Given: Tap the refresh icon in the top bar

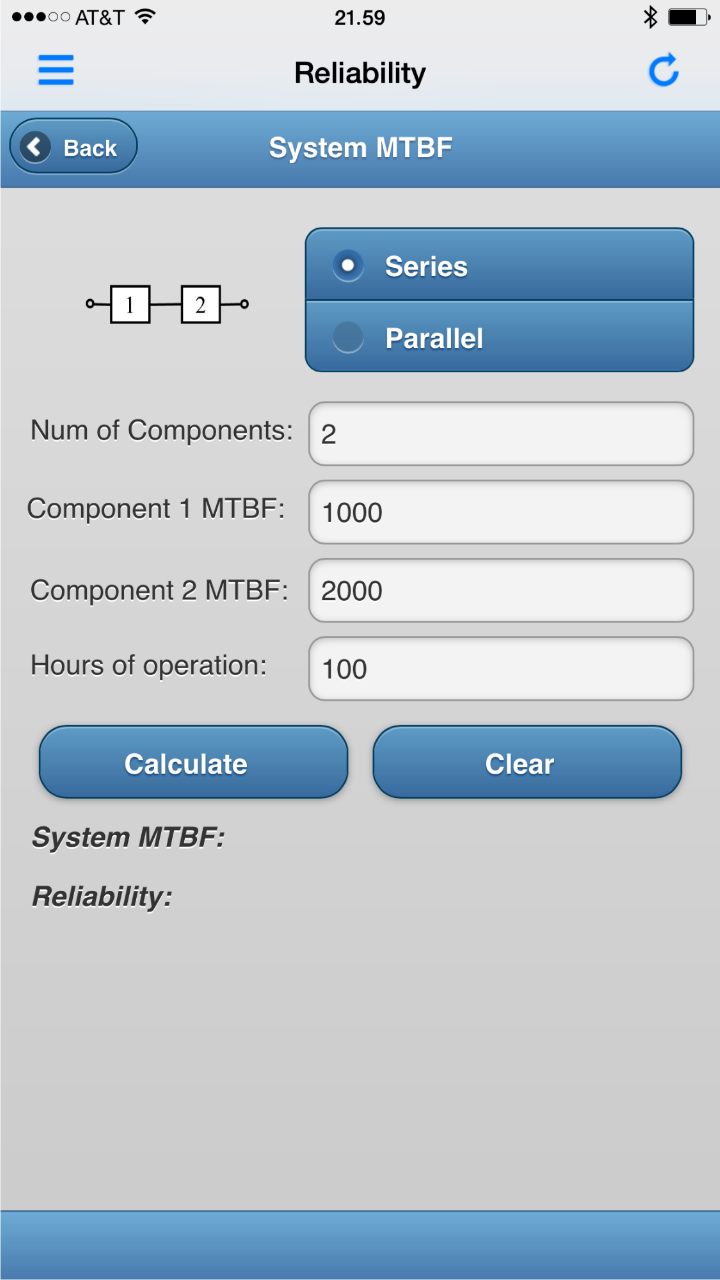Looking at the screenshot, I should click(x=663, y=70).
